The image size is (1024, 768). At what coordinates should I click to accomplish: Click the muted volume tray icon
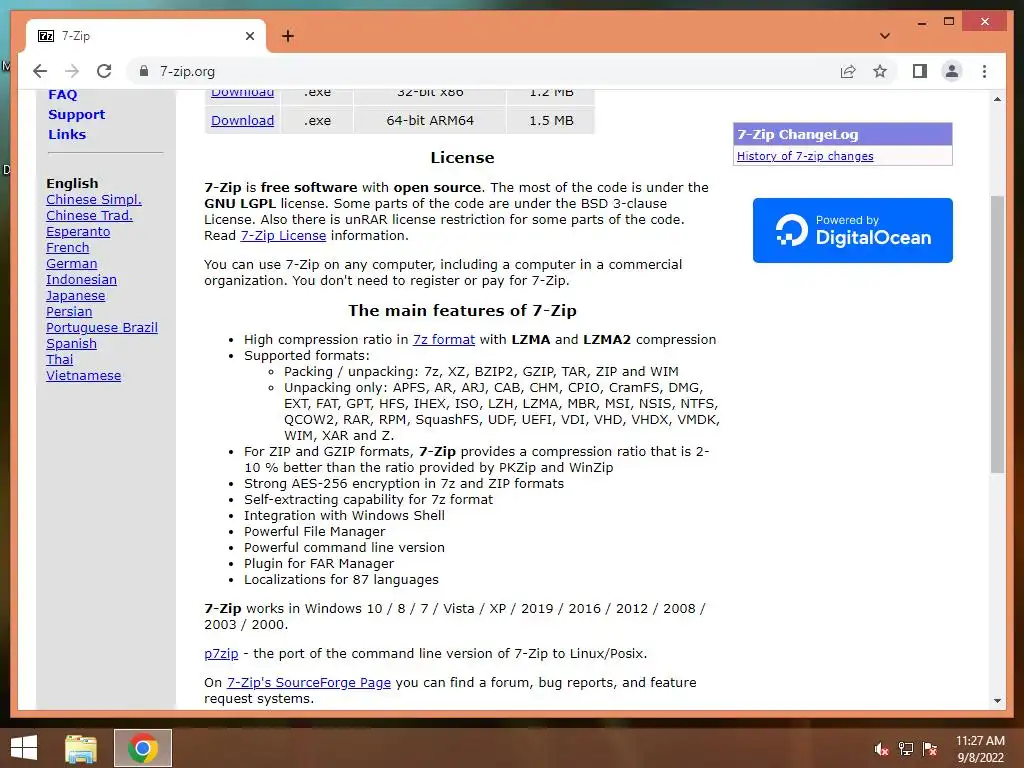[881, 748]
